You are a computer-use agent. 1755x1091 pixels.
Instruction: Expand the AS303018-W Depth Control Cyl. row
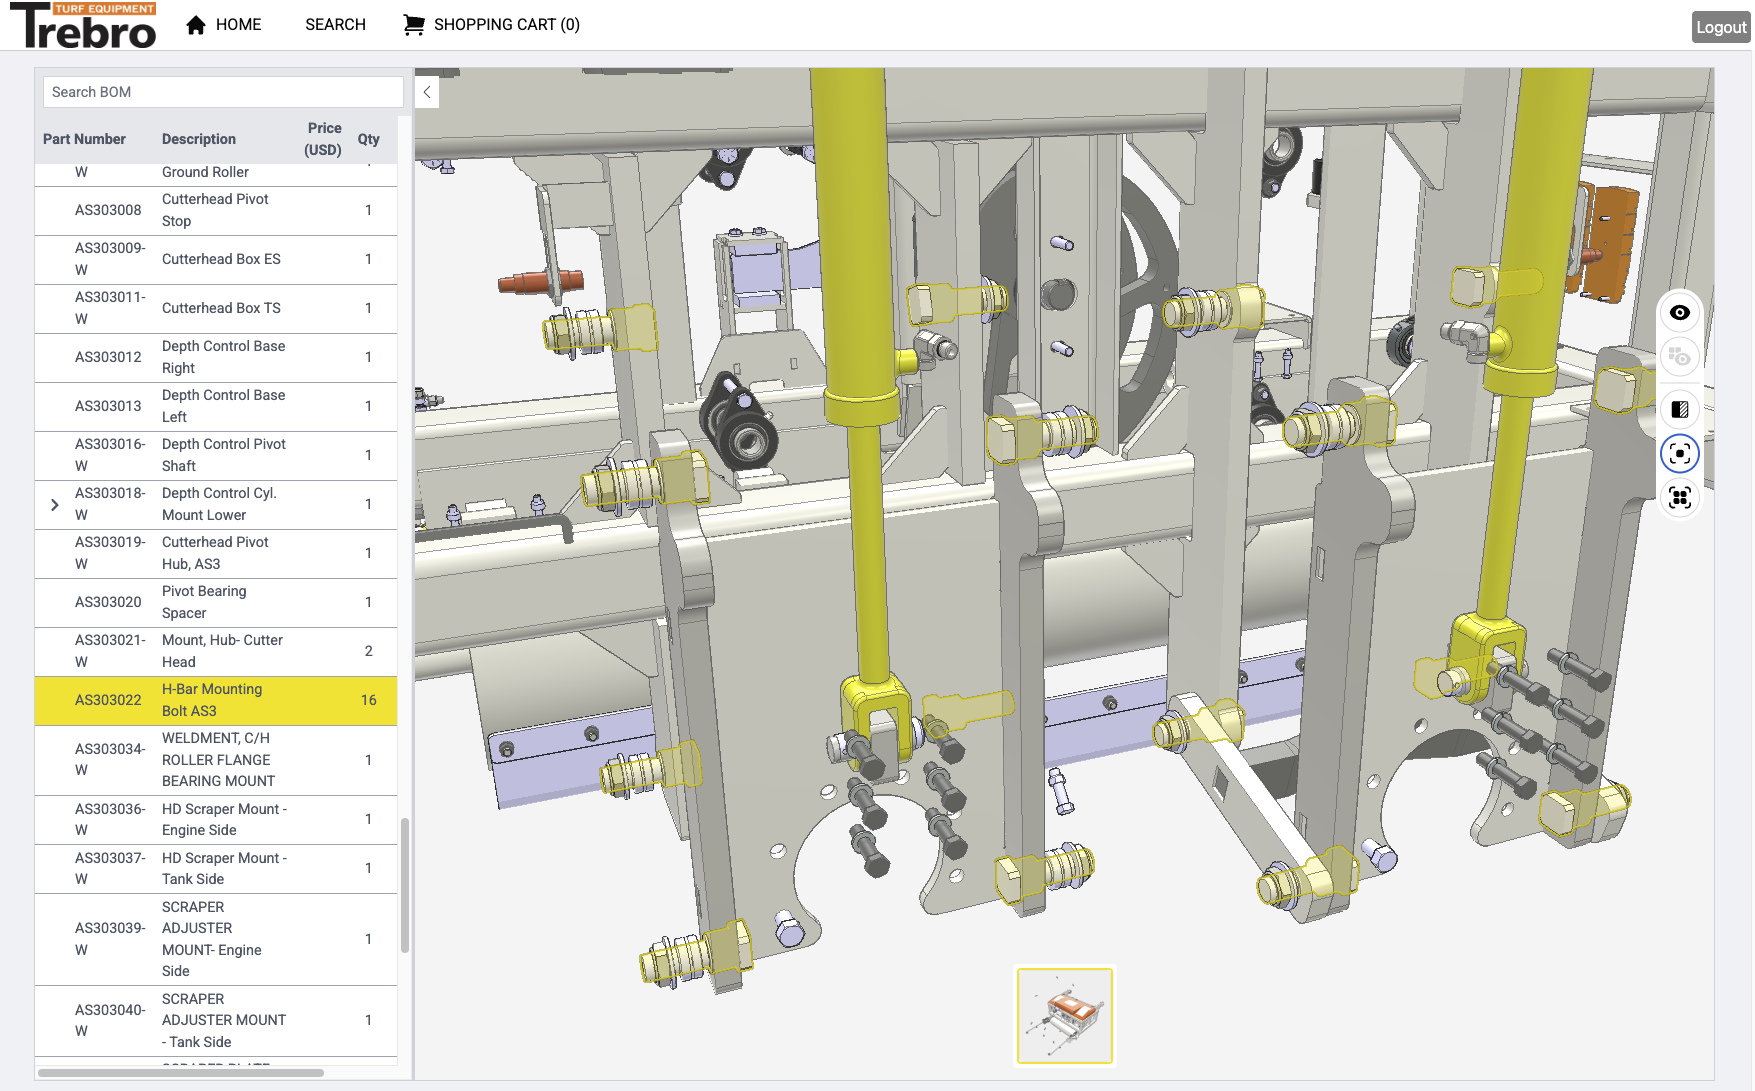[55, 505]
